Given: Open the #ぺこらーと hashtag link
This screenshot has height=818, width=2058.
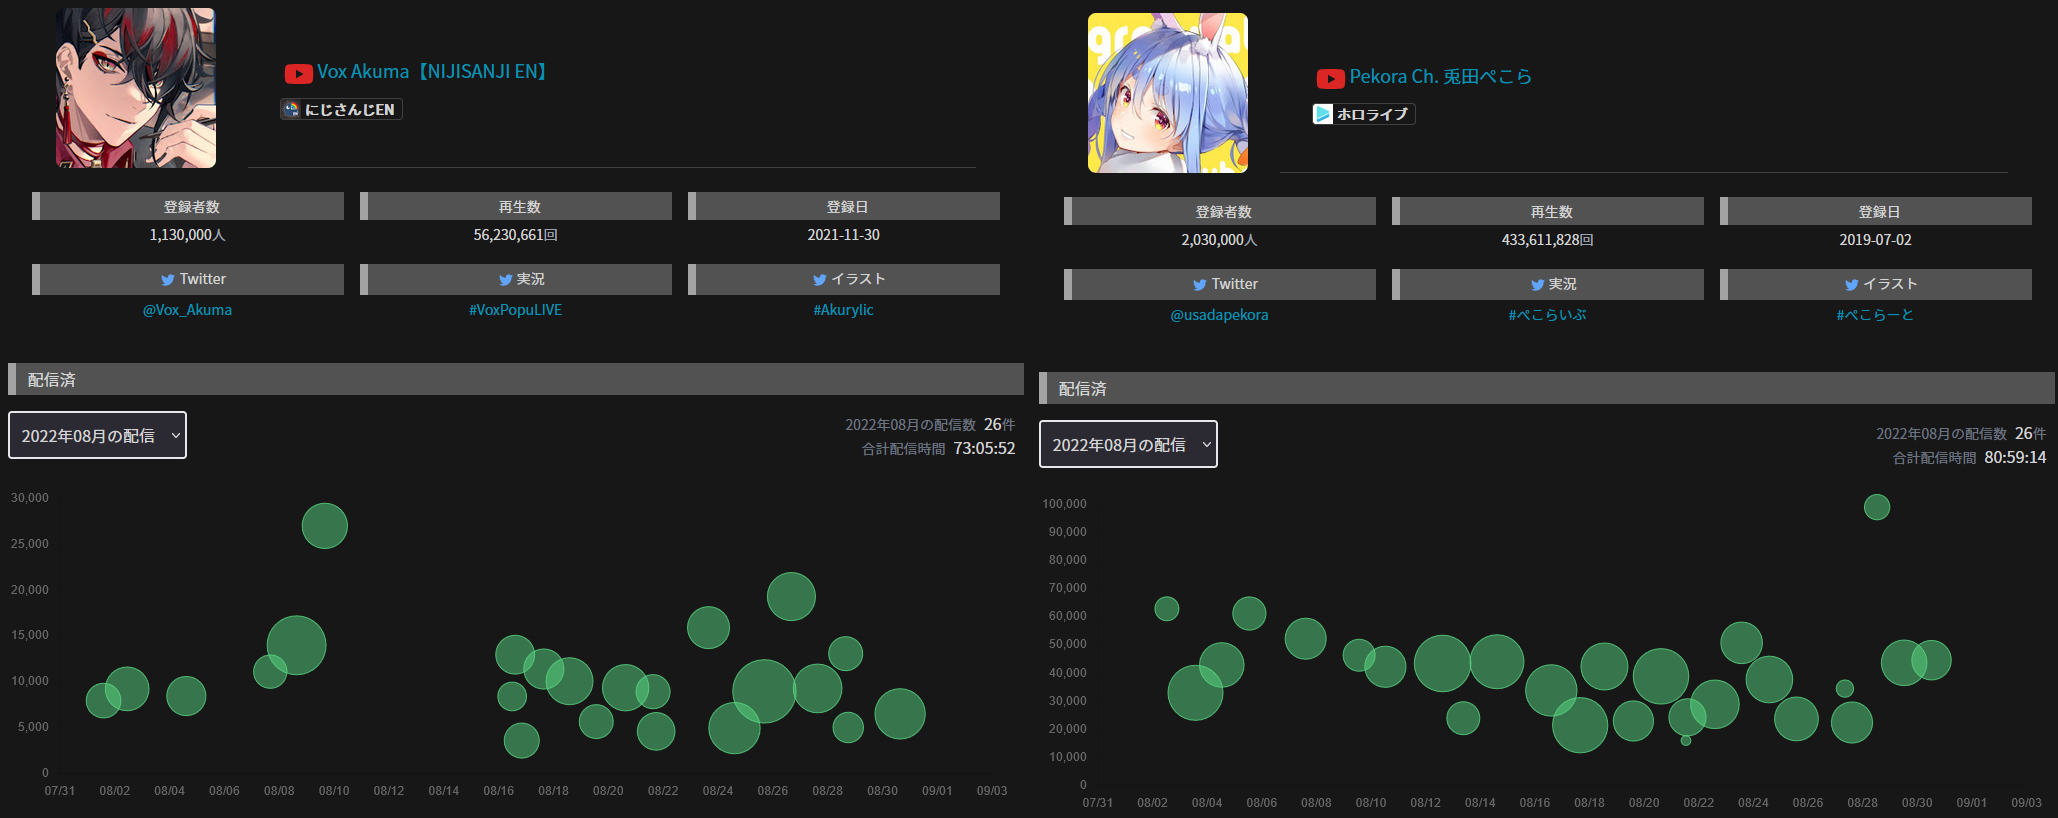Looking at the screenshot, I should tap(1875, 315).
